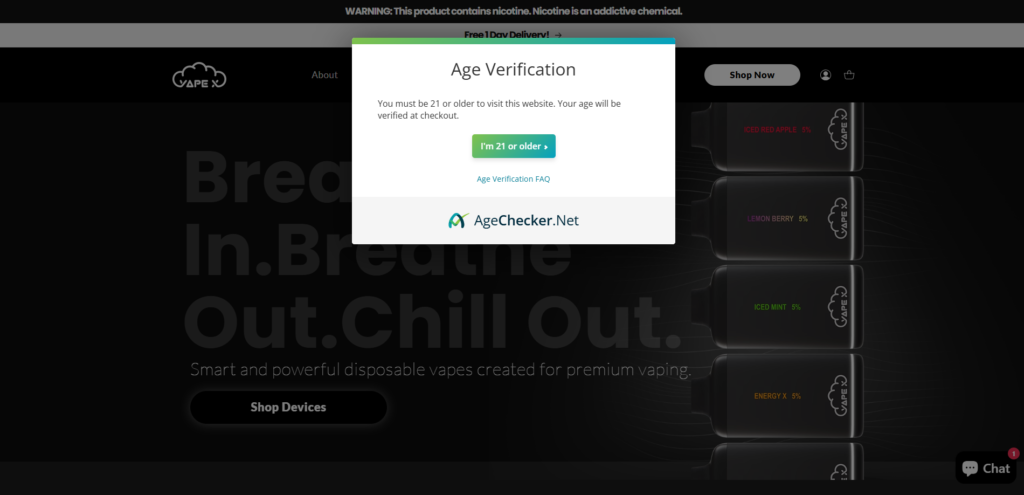Click the nicotine warning banner text
This screenshot has width=1024, height=495.
coord(513,11)
